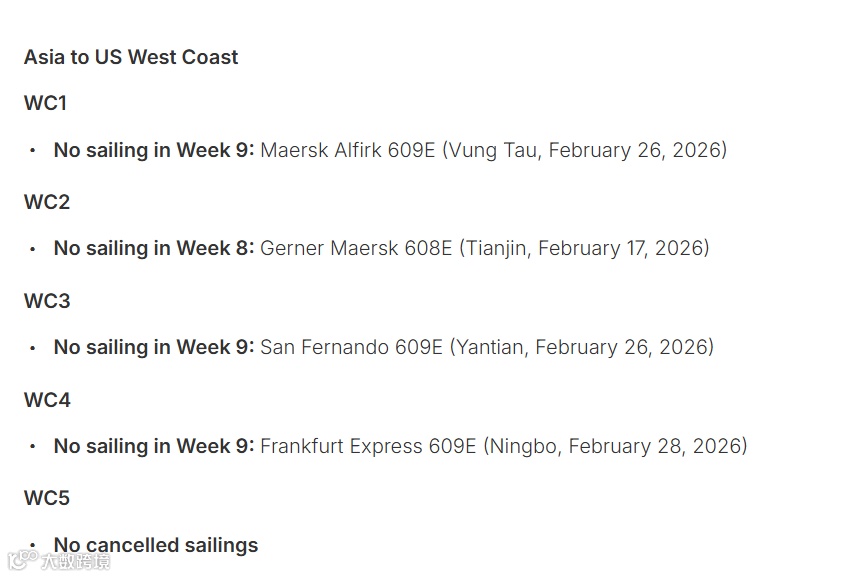This screenshot has width=841, height=577.
Task: Select the WC1 service heading
Action: coord(45,103)
